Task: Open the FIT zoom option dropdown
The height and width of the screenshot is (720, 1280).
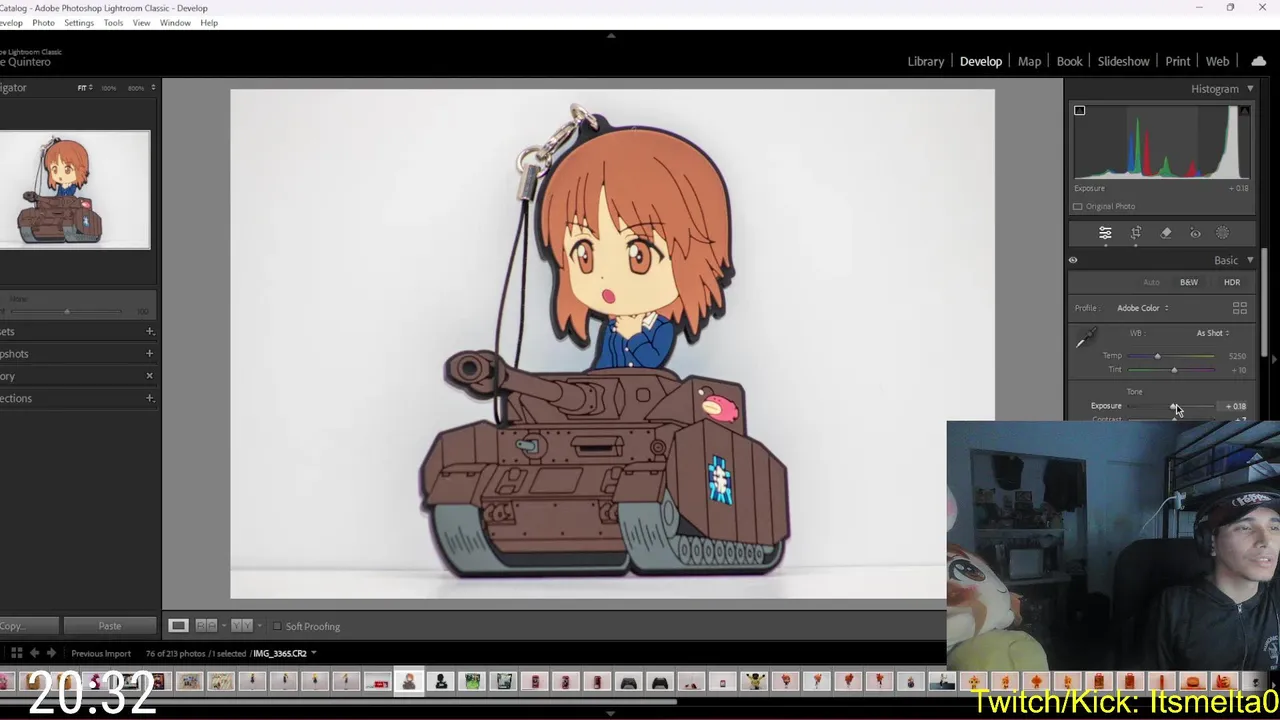Action: pyautogui.click(x=85, y=88)
